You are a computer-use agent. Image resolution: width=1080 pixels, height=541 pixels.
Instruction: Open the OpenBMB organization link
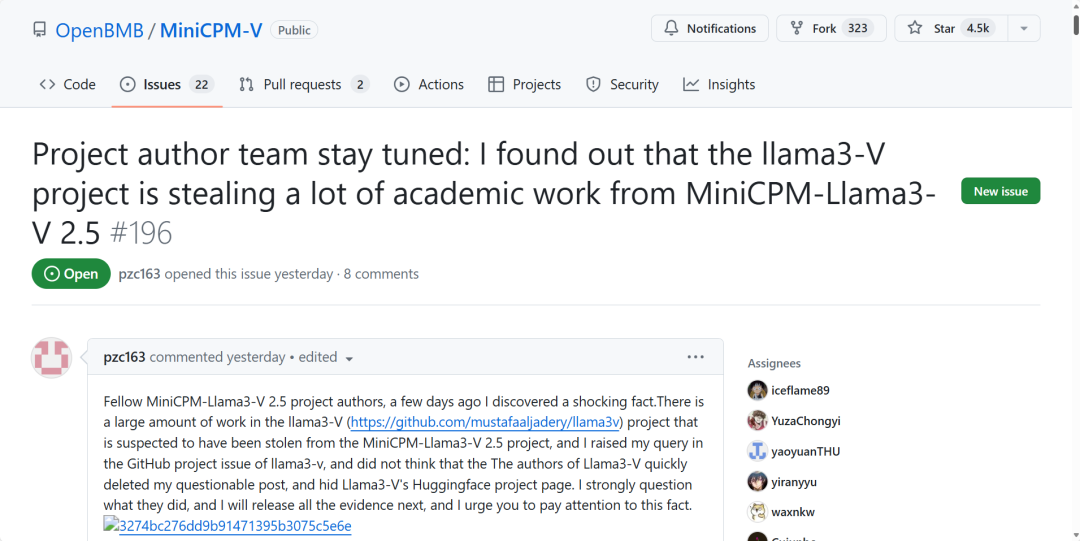pyautogui.click(x=100, y=30)
